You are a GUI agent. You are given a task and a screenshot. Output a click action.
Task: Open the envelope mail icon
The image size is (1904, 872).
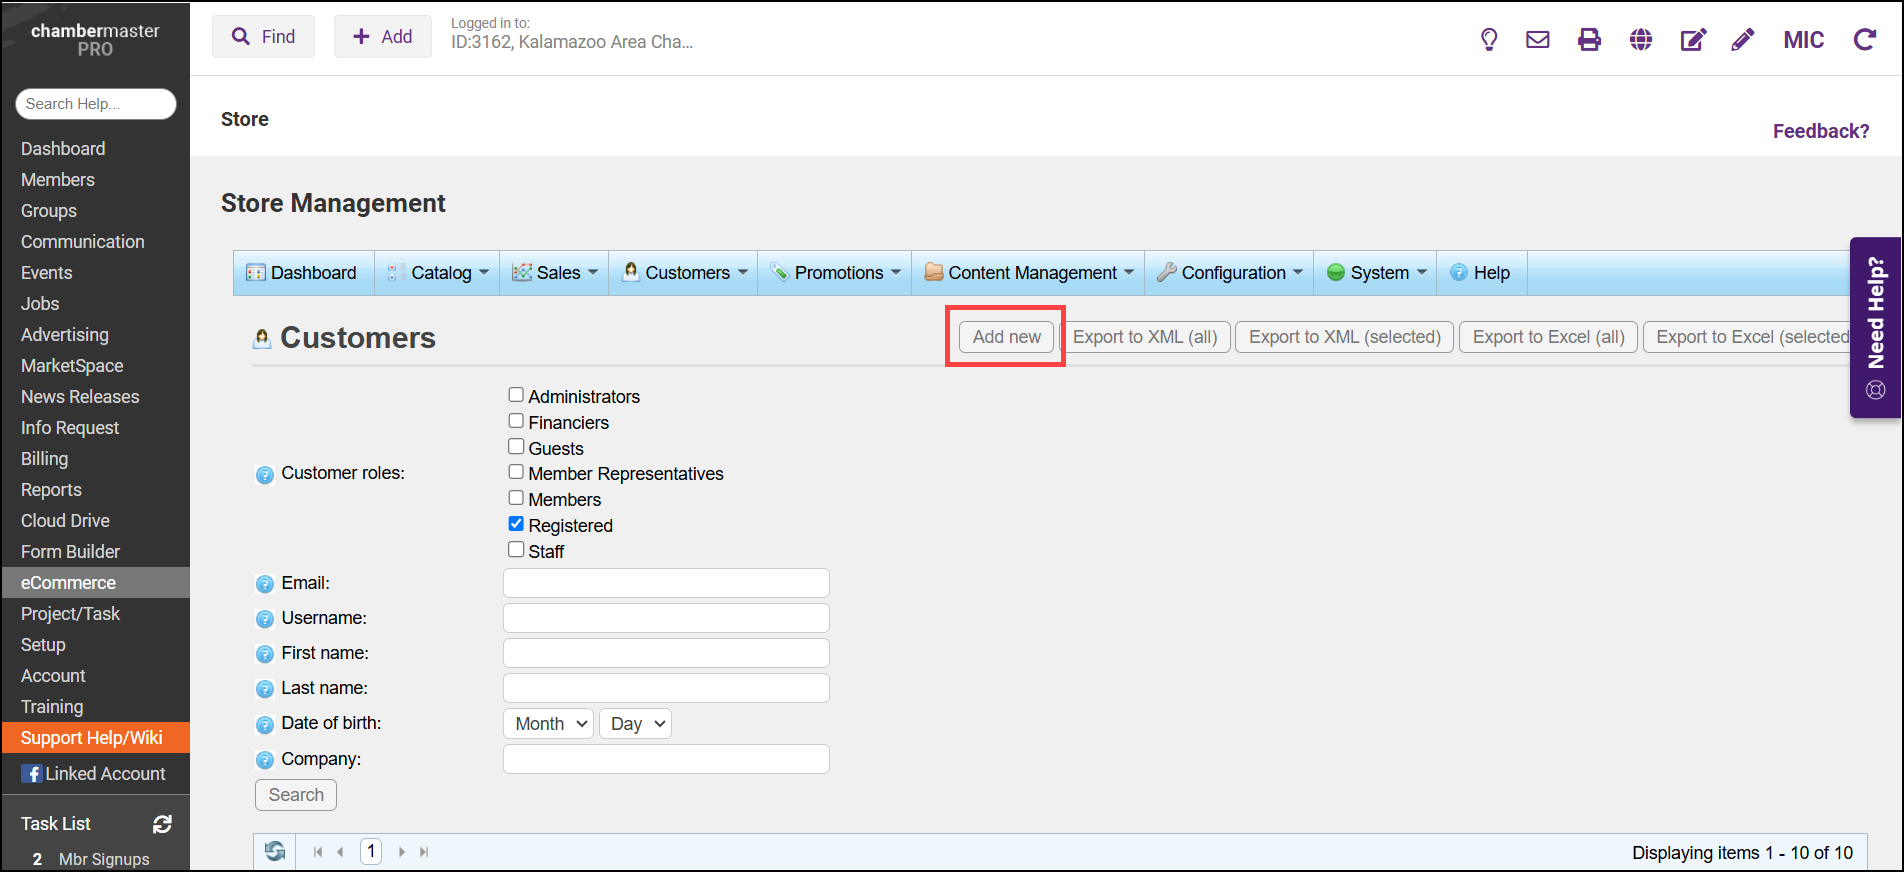tap(1537, 40)
